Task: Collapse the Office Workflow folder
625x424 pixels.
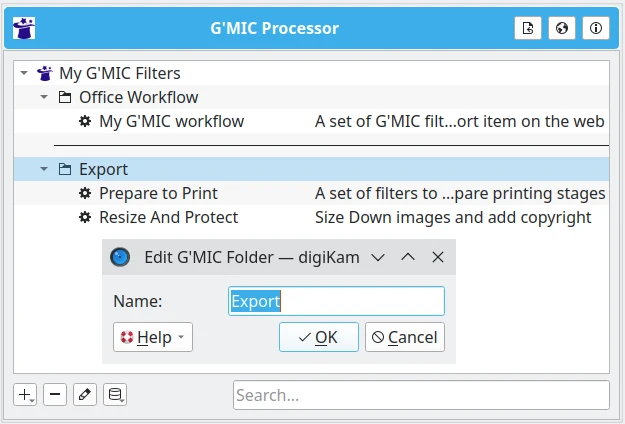Action: tap(44, 97)
